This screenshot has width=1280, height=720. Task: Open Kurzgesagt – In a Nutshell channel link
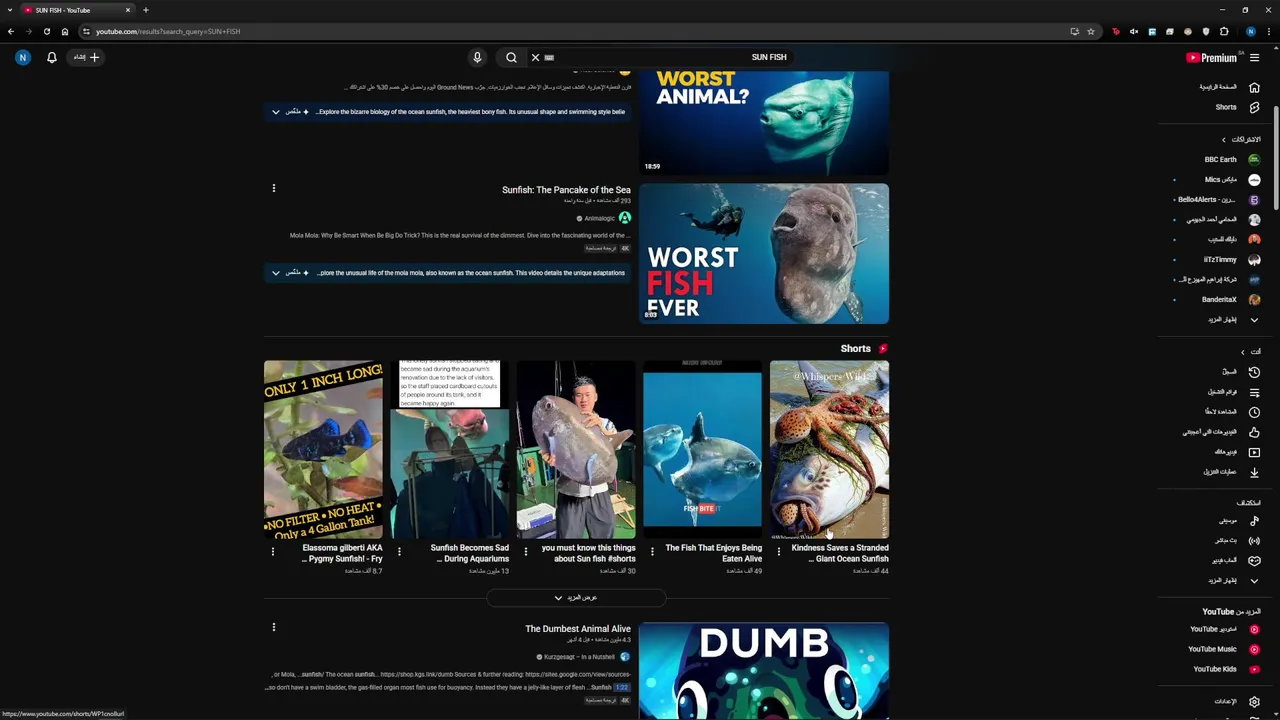click(579, 657)
